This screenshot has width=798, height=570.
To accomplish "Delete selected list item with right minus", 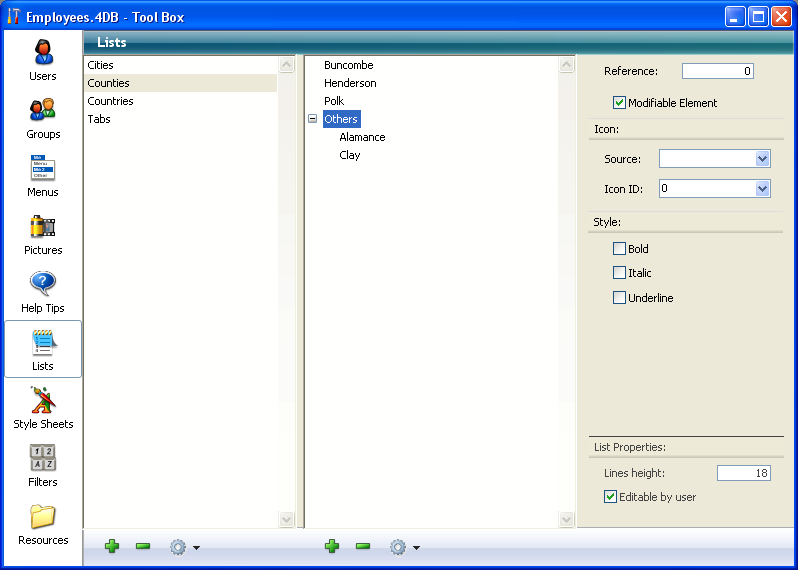I will [x=363, y=546].
